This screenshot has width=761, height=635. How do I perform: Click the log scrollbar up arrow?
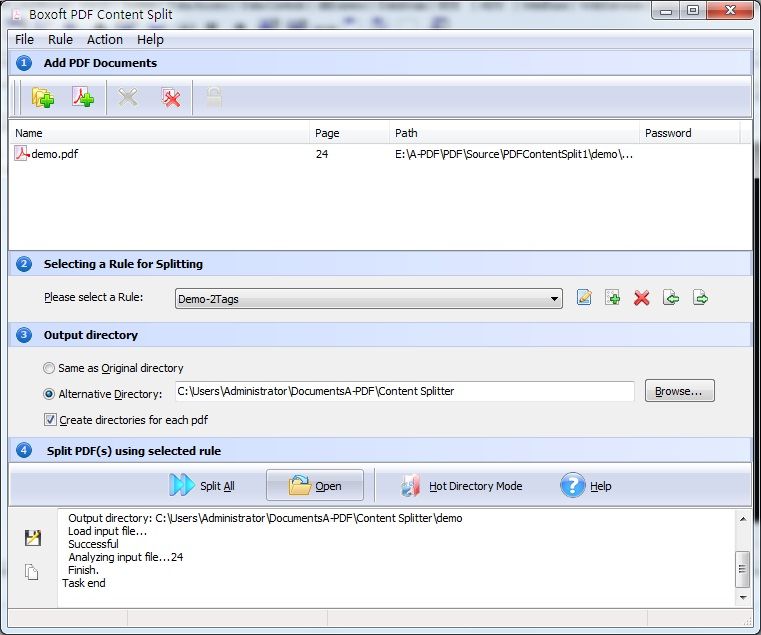pos(743,519)
